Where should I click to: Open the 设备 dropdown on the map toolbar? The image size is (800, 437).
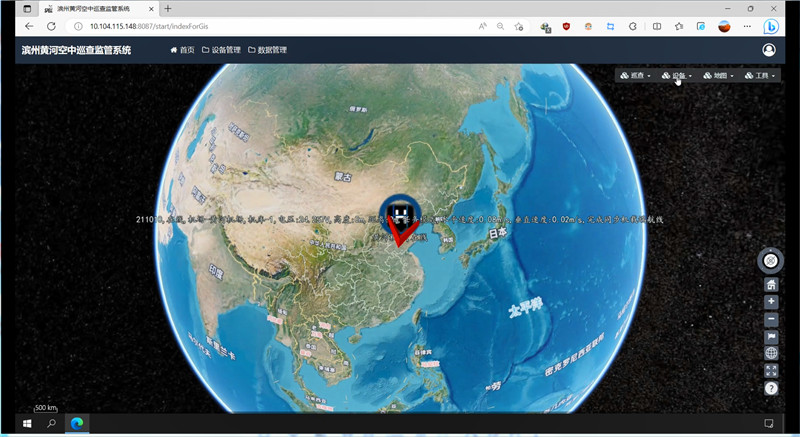pyautogui.click(x=677, y=75)
